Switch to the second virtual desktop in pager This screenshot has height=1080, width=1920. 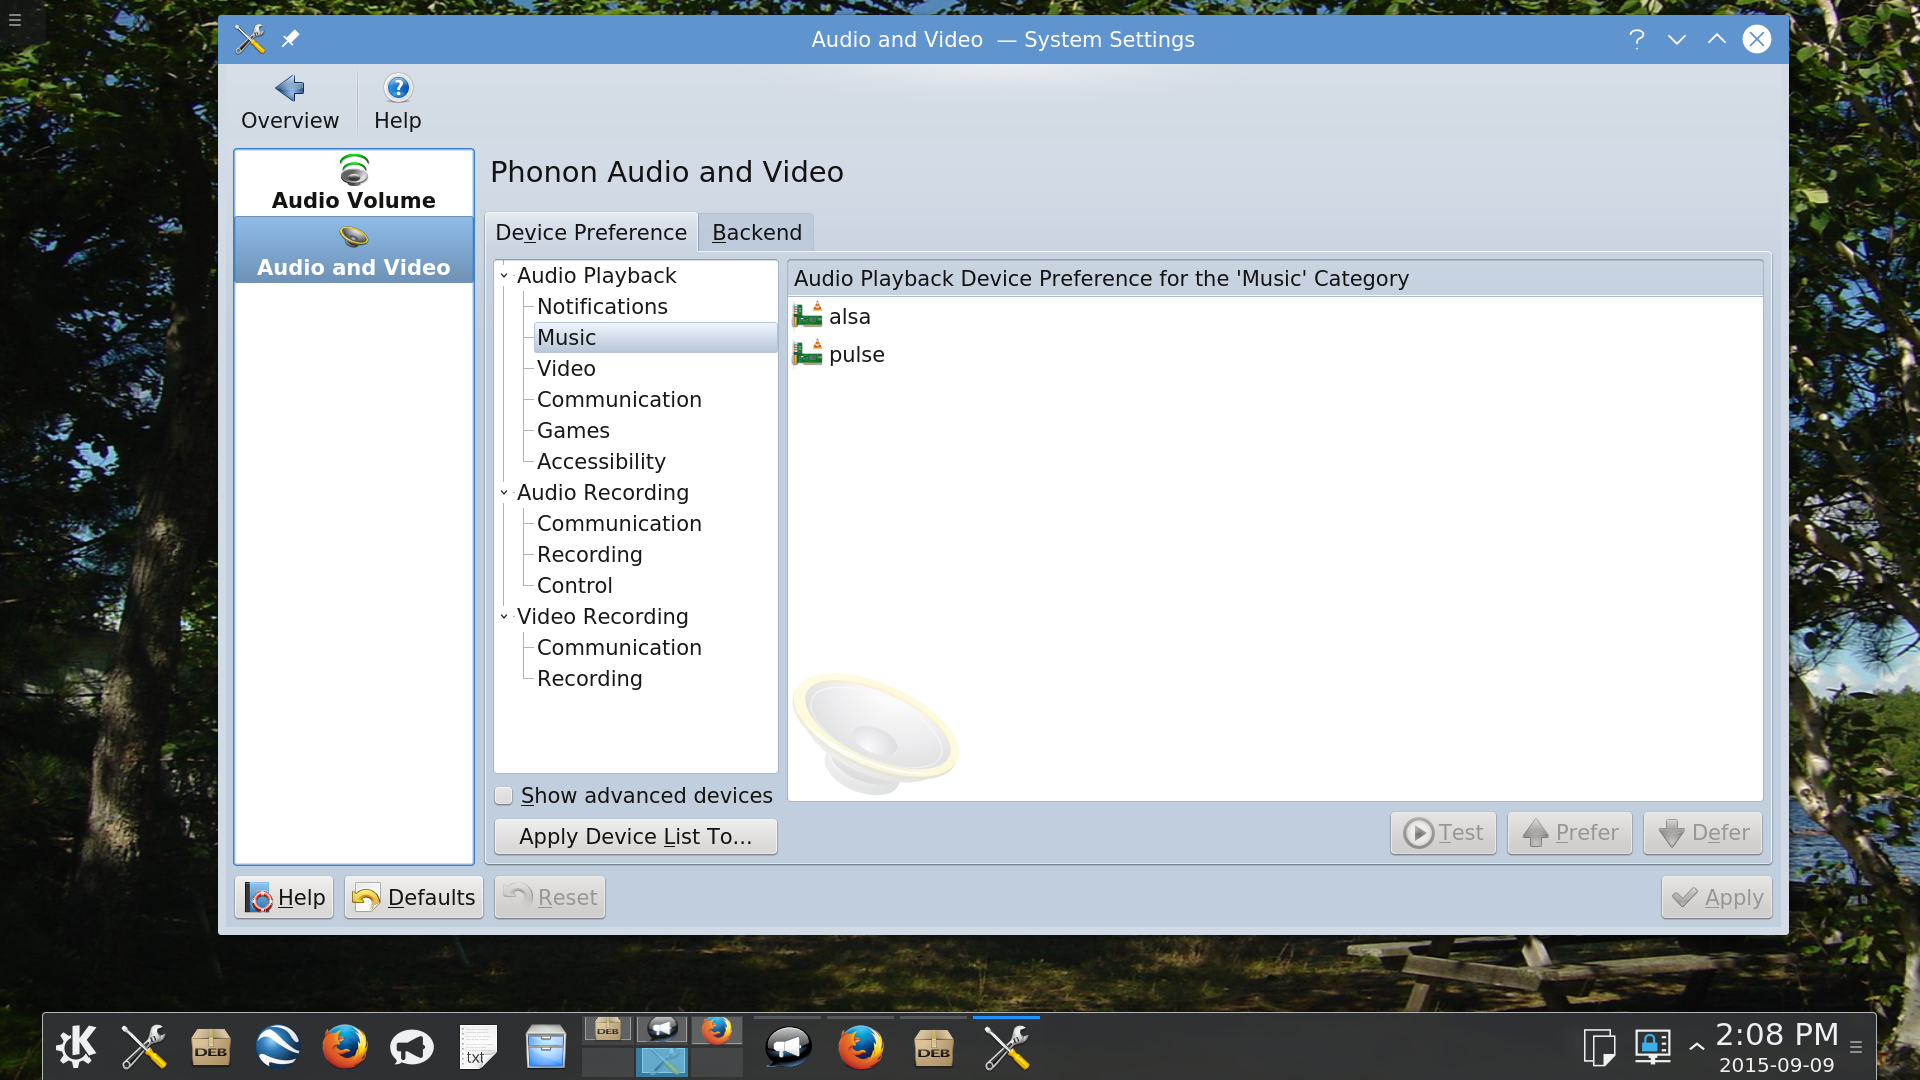[662, 1031]
